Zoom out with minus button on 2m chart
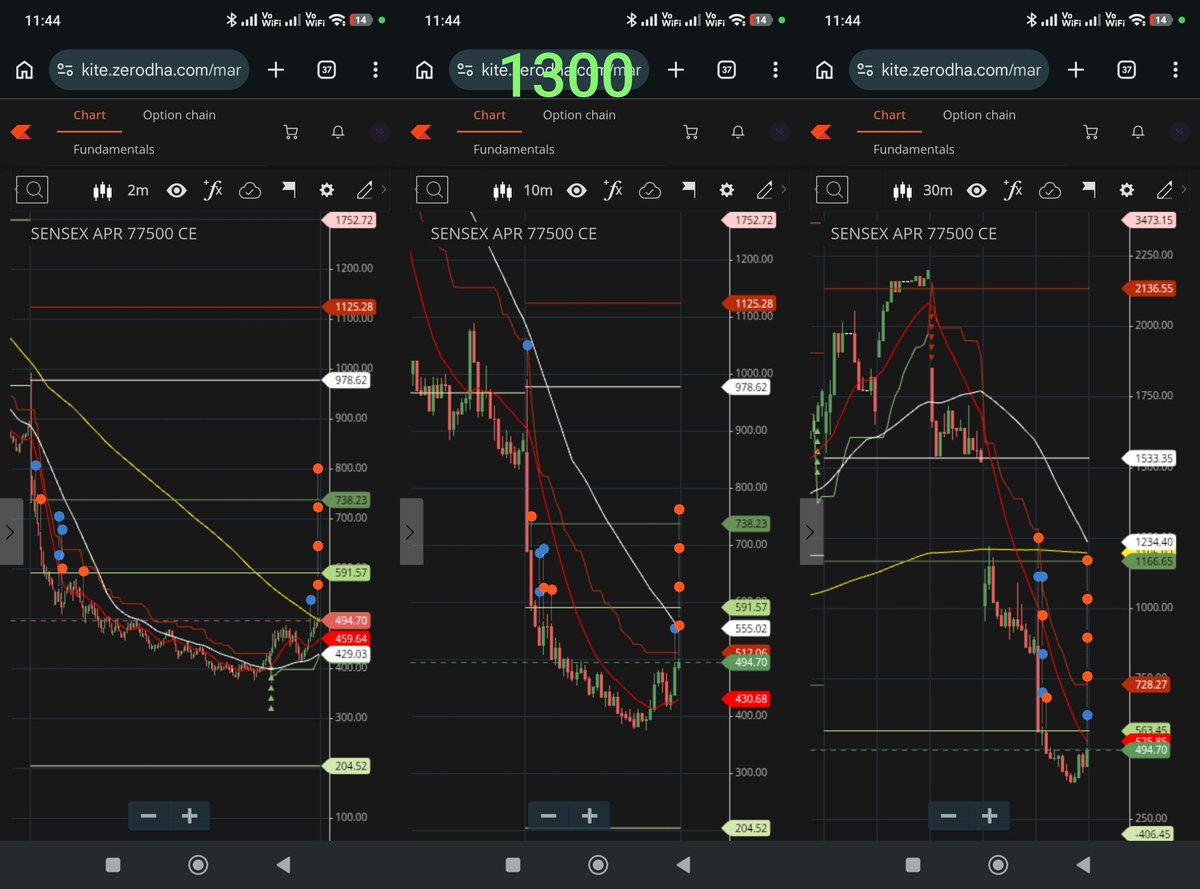This screenshot has width=1200, height=889. click(148, 816)
